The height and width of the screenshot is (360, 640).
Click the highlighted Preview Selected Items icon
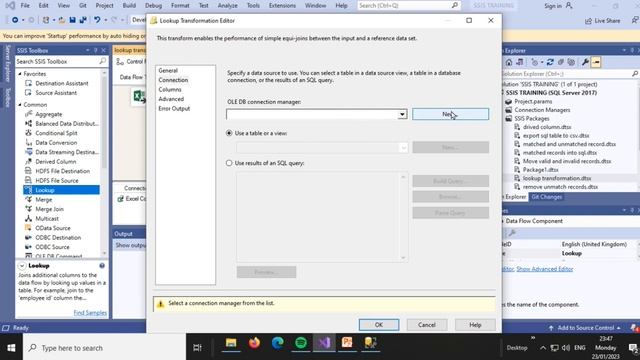coord(596,62)
